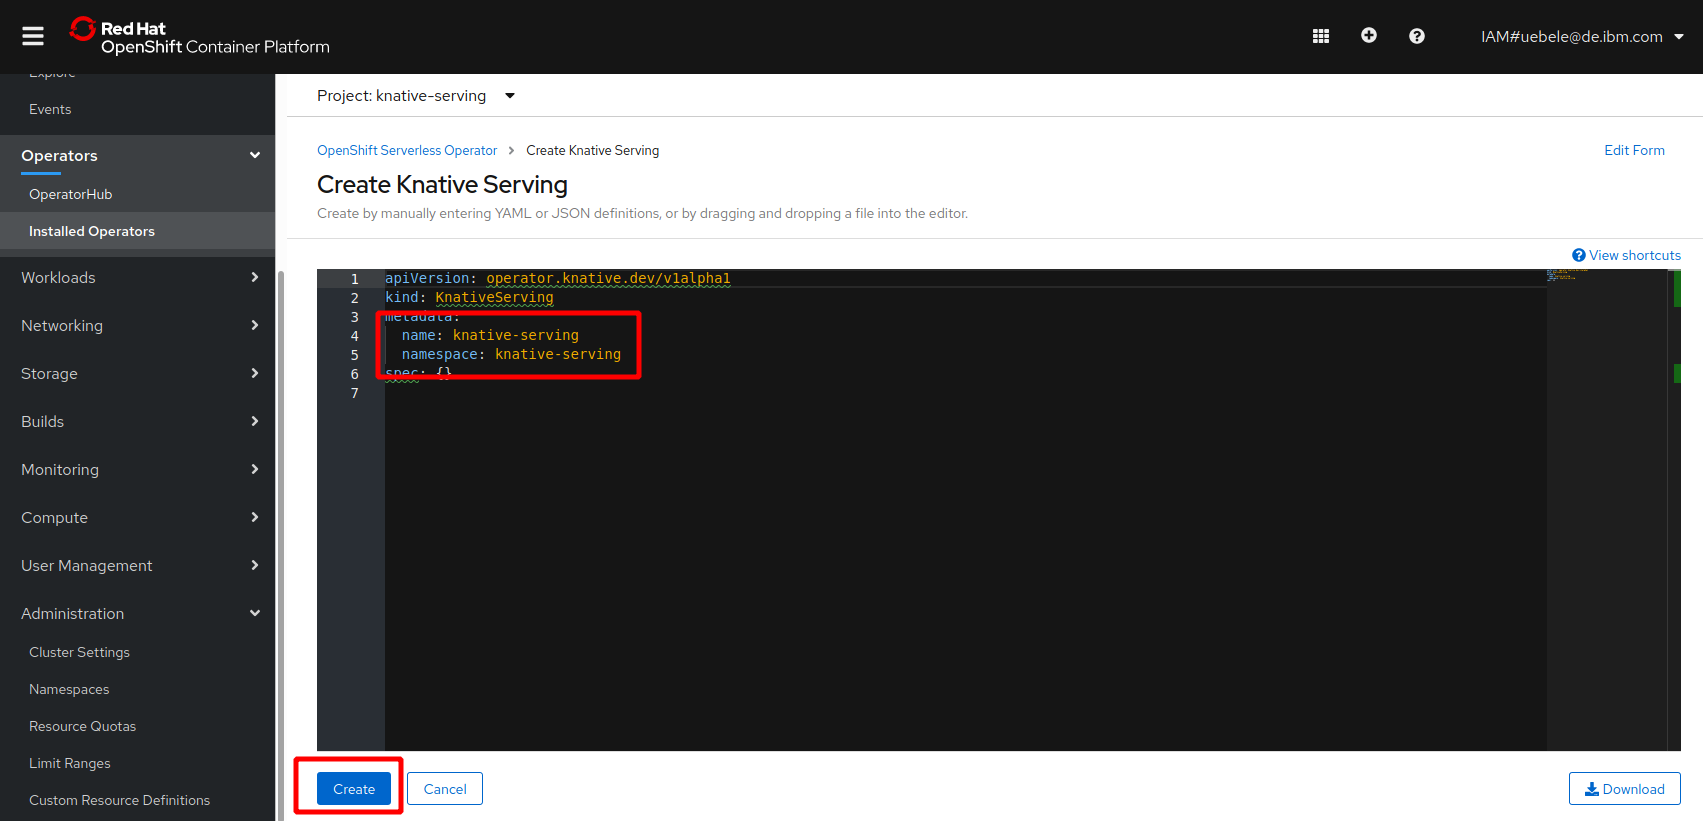Expand the Networking nav section
The height and width of the screenshot is (821, 1703).
coord(138,326)
